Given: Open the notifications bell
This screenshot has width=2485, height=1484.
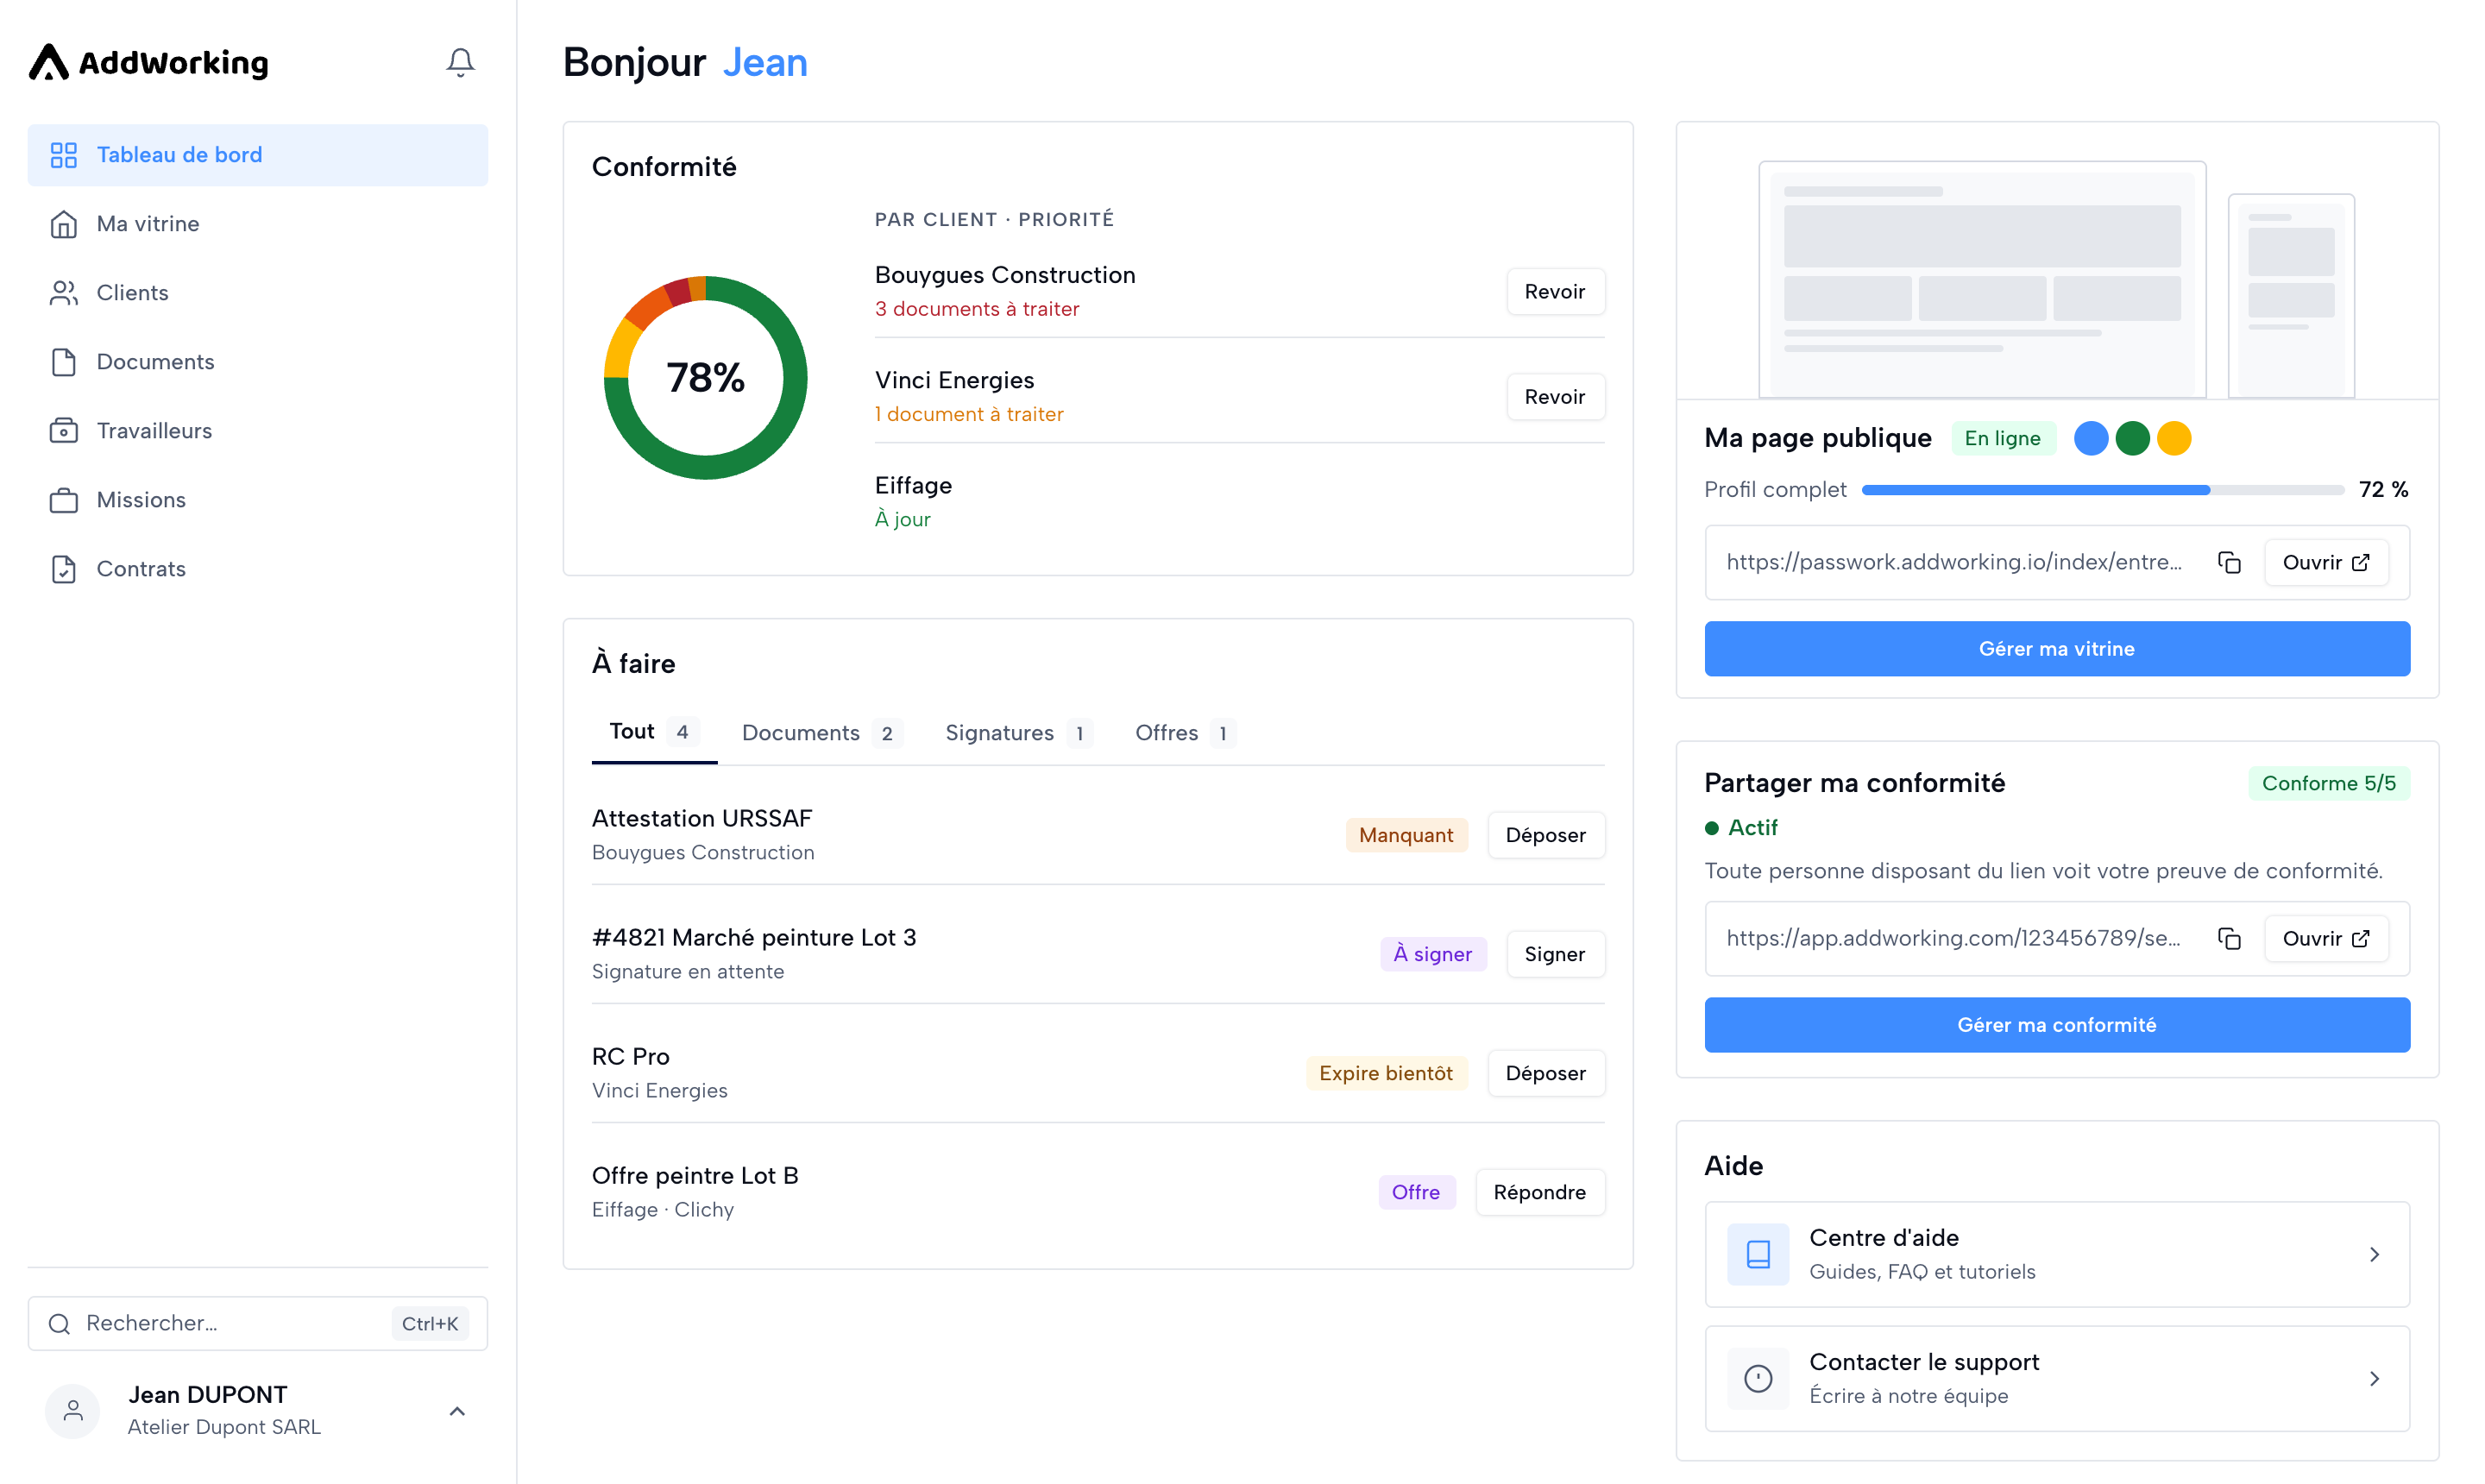Looking at the screenshot, I should (x=460, y=62).
